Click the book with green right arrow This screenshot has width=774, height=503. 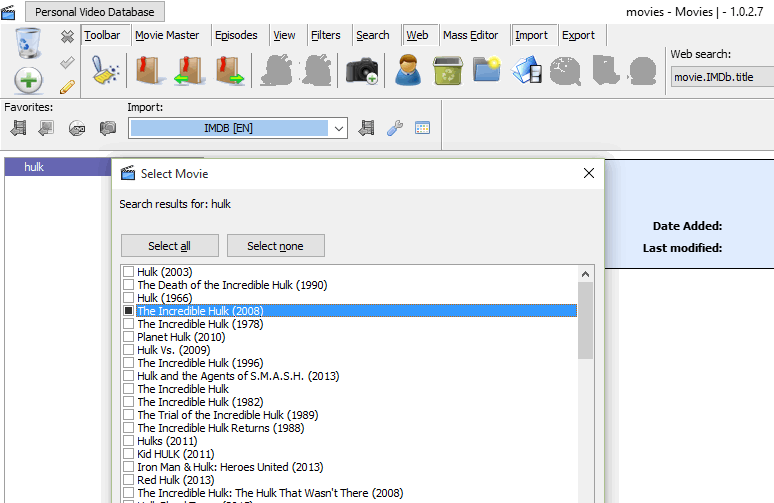pos(230,70)
